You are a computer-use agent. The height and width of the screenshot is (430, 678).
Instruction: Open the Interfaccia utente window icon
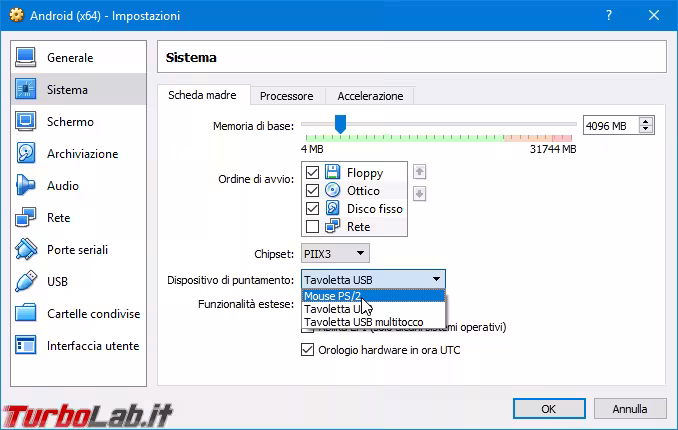click(x=26, y=346)
